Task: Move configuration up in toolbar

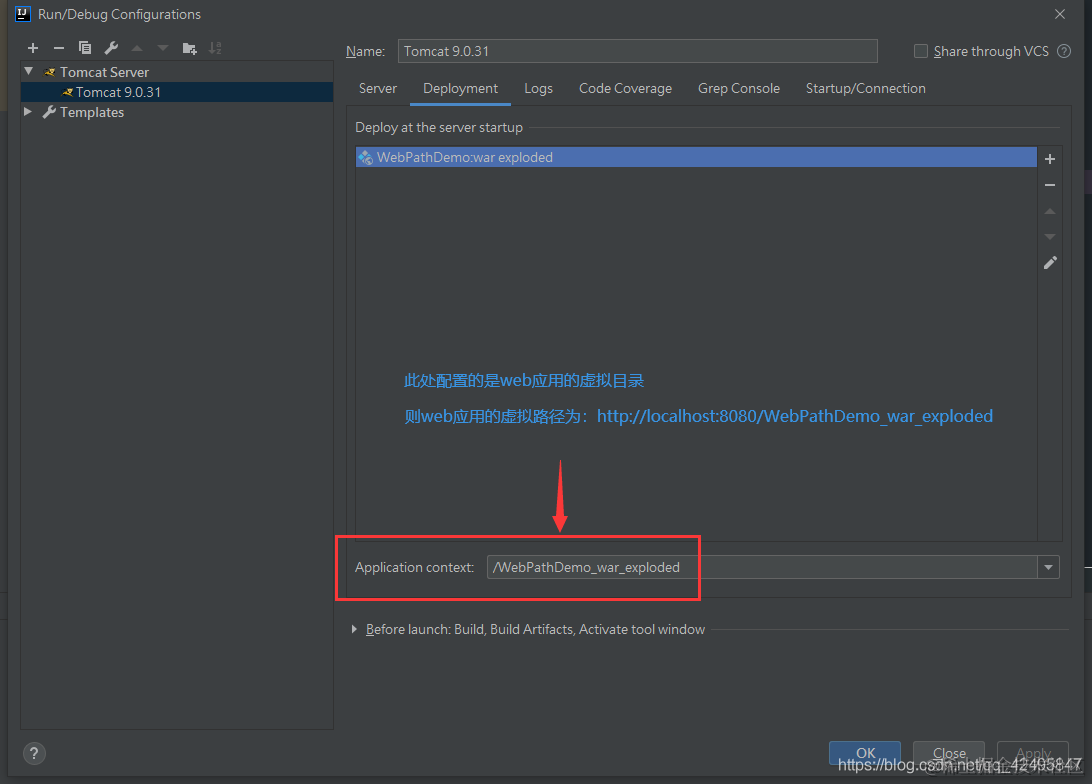Action: click(137, 48)
